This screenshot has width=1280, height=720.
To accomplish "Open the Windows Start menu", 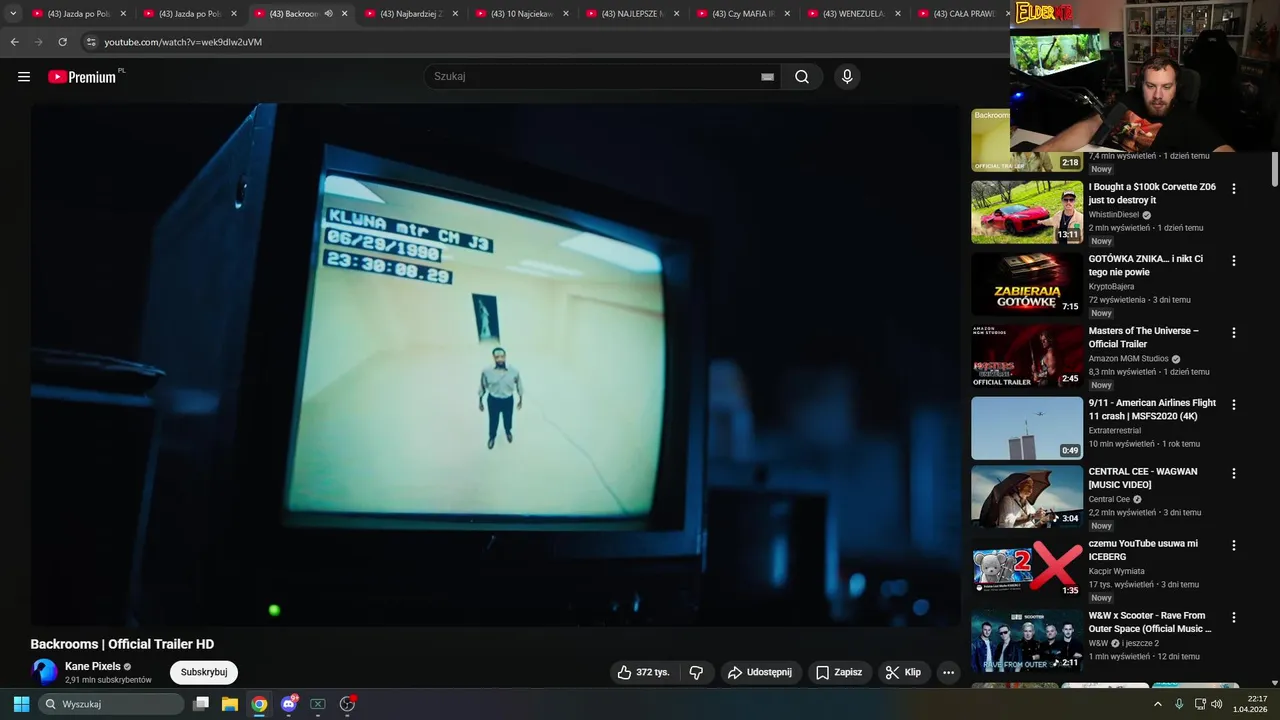I will [21, 704].
